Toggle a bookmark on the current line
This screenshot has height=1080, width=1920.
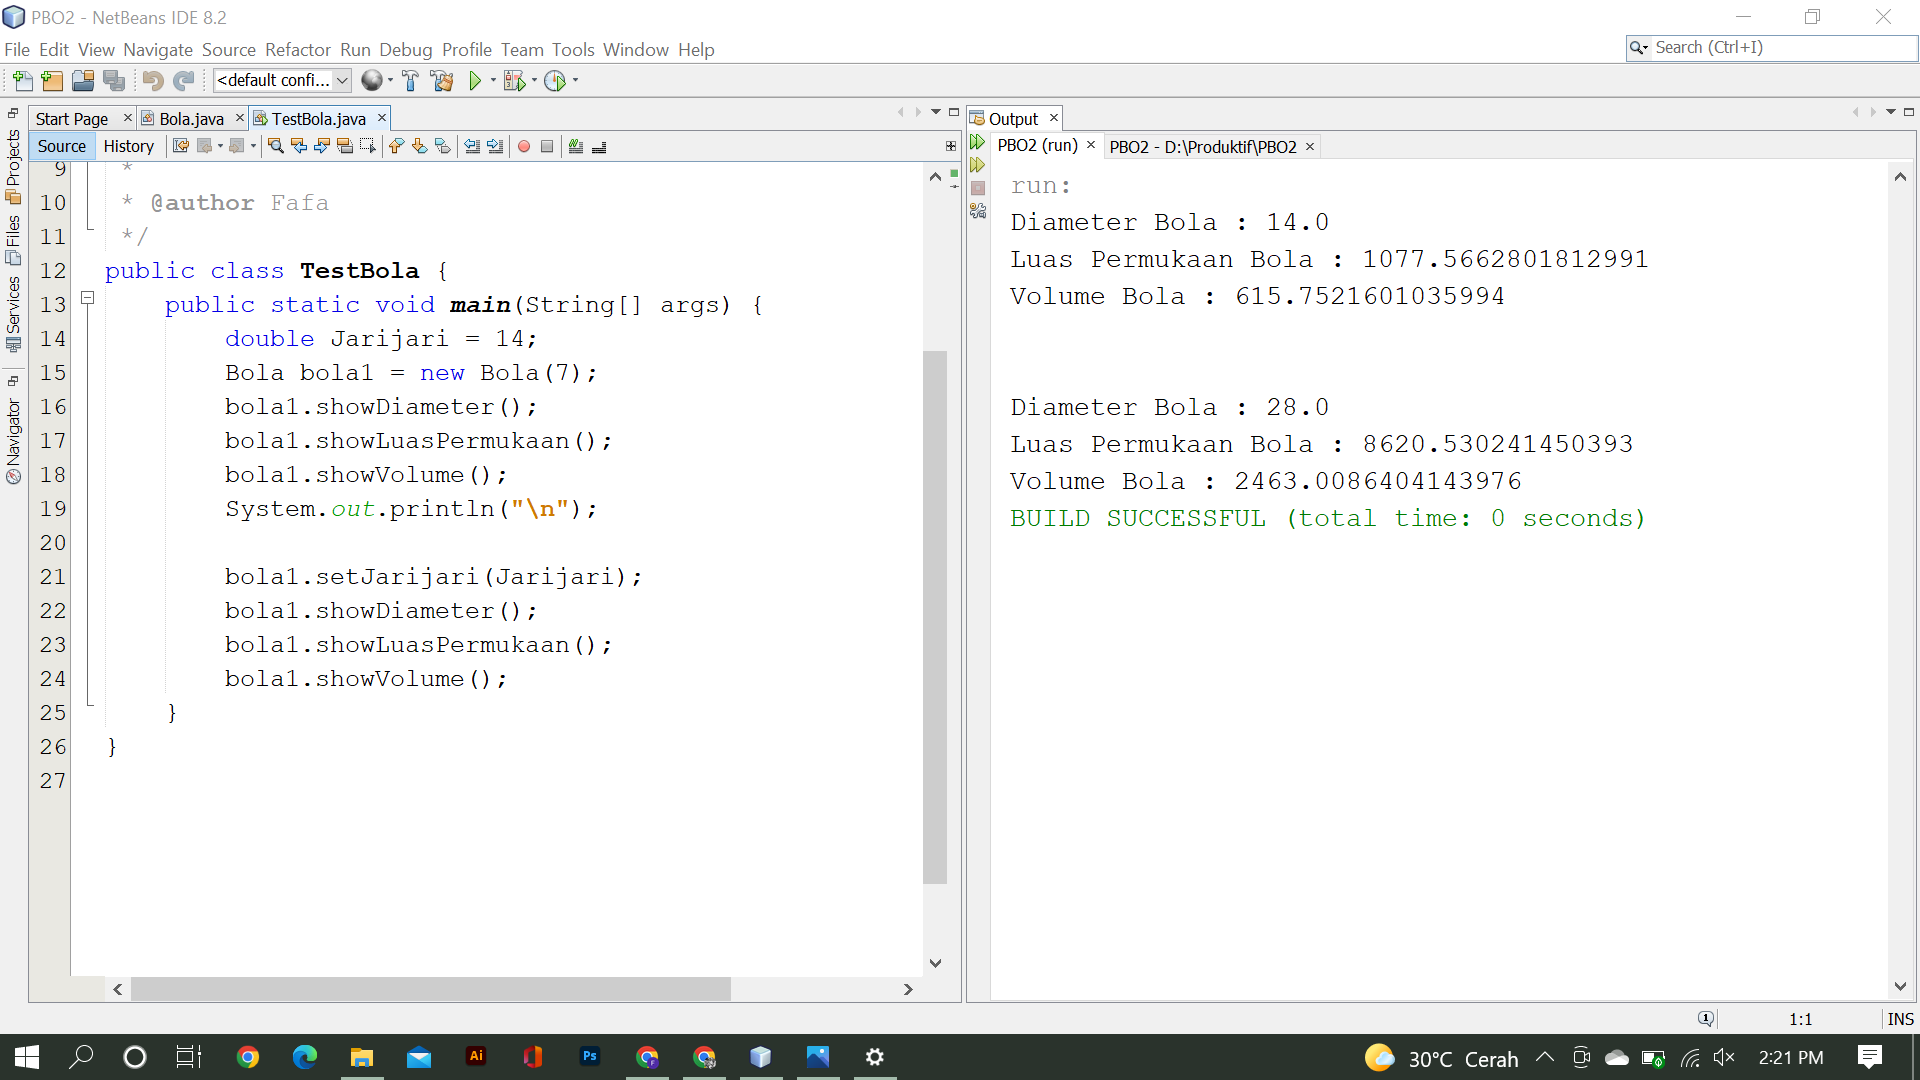tap(443, 146)
